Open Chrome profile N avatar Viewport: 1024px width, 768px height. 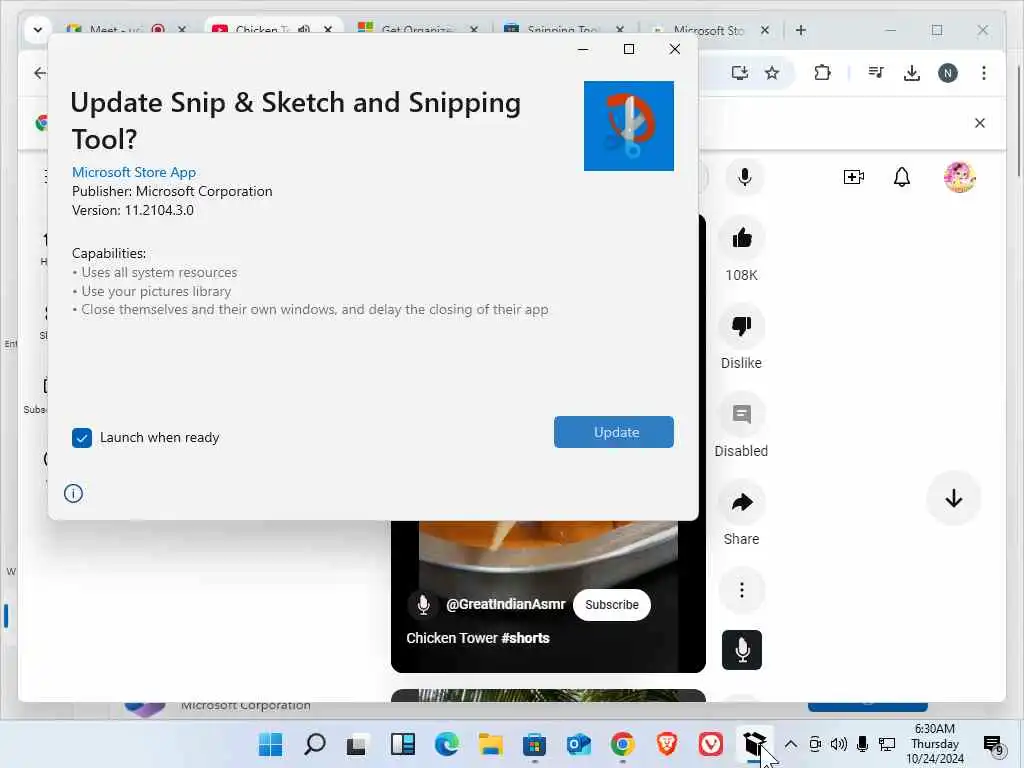(948, 72)
